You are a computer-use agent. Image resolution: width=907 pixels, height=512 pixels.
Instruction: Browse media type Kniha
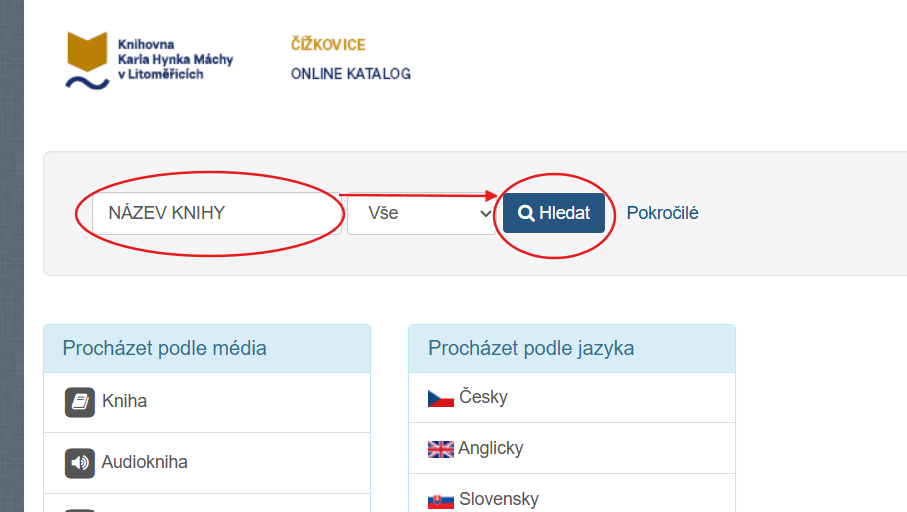pos(124,402)
